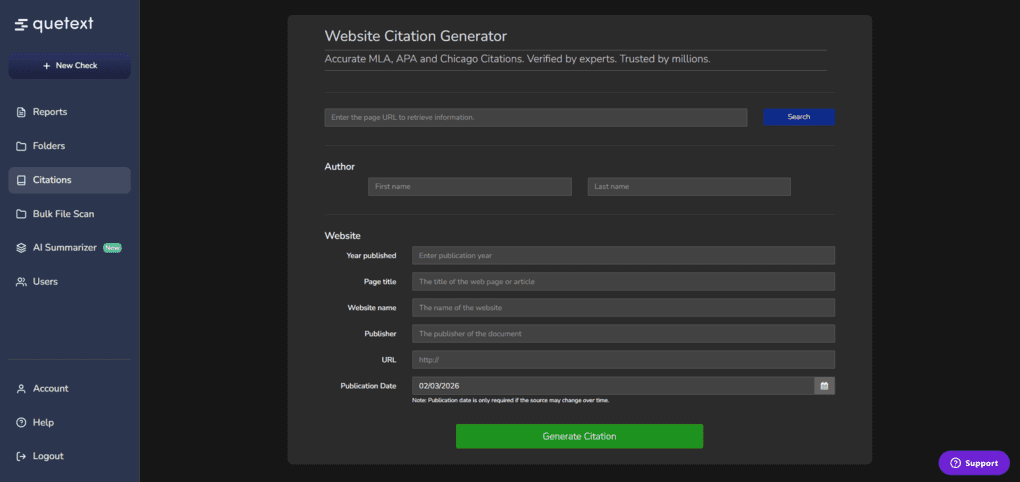Click the plus icon in New Check
The width and height of the screenshot is (1020, 482).
coord(46,66)
